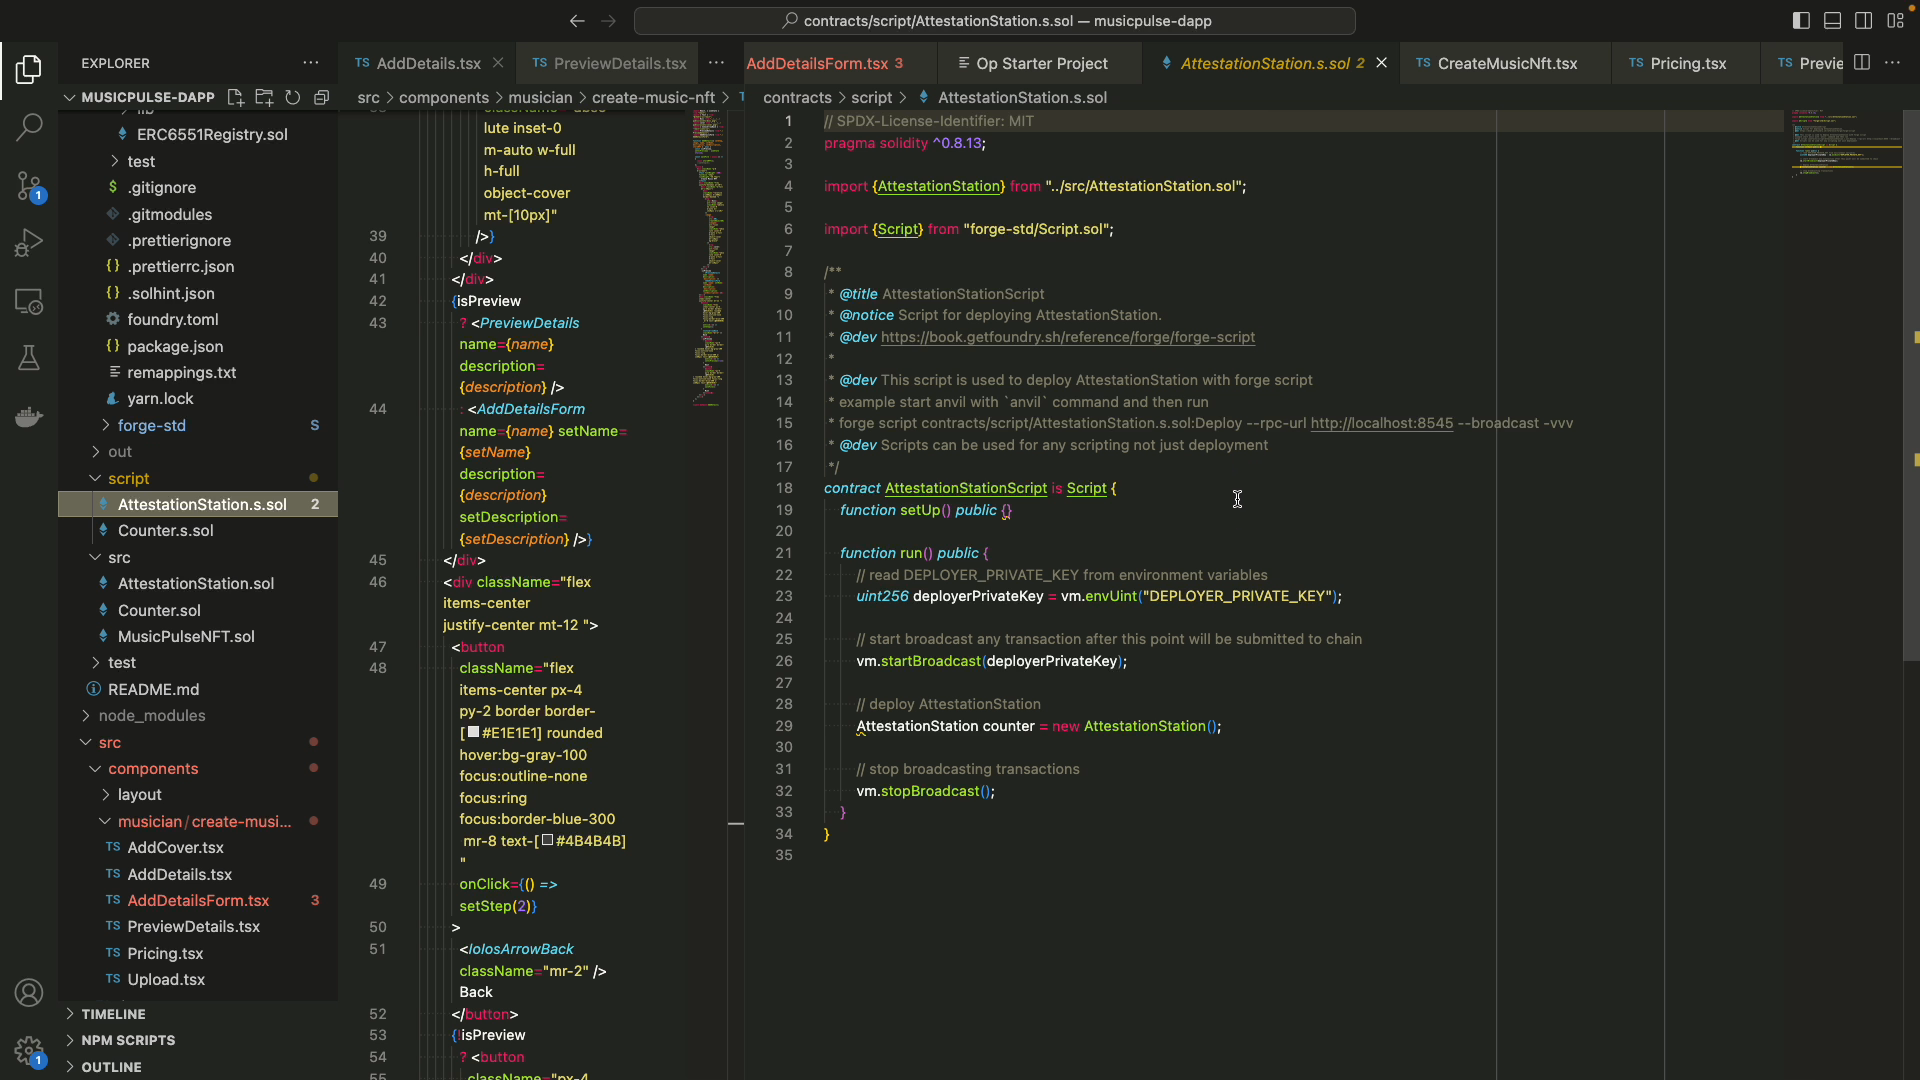Create a new folder in Explorer

[264, 97]
